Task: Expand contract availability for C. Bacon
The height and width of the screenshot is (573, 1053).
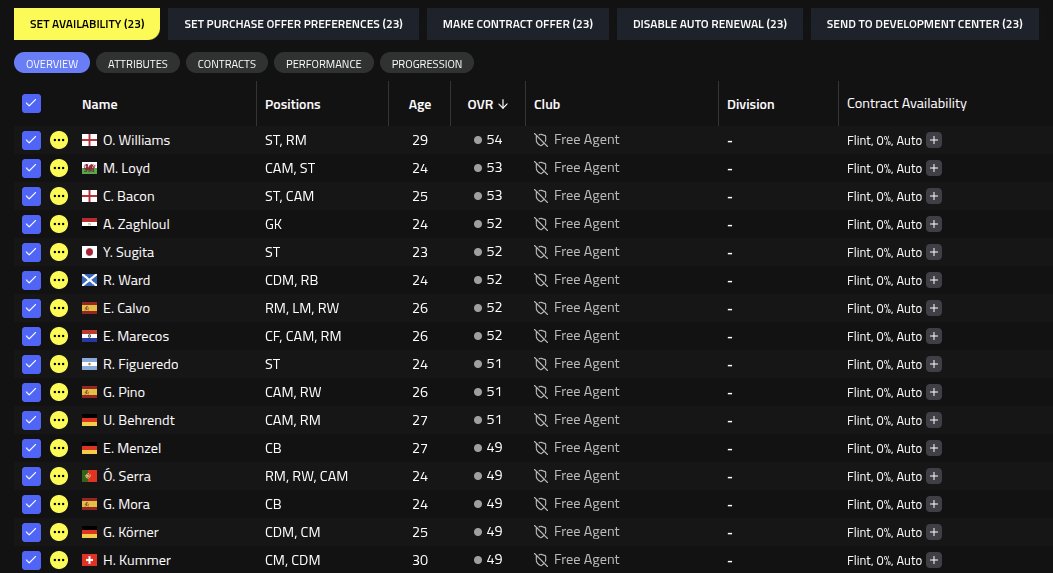Action: pos(933,196)
